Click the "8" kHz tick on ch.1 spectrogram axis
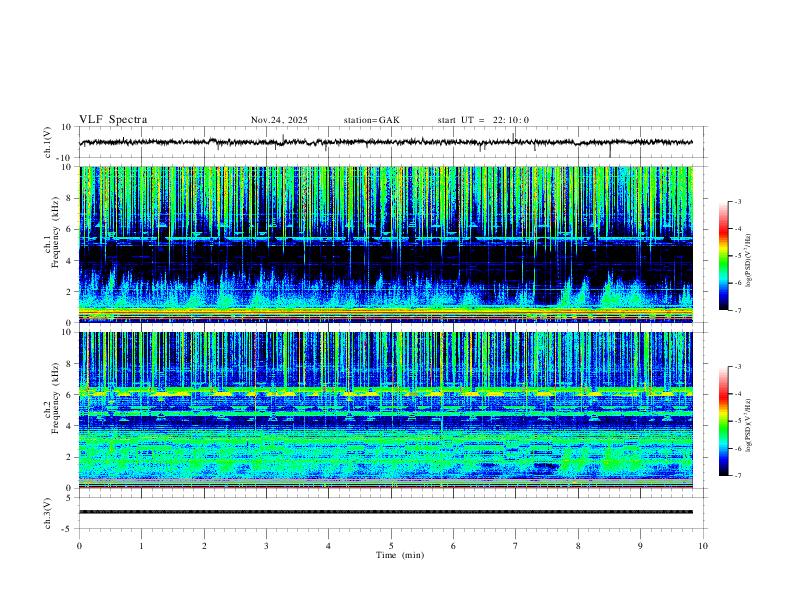792x612 pixels. coord(70,198)
